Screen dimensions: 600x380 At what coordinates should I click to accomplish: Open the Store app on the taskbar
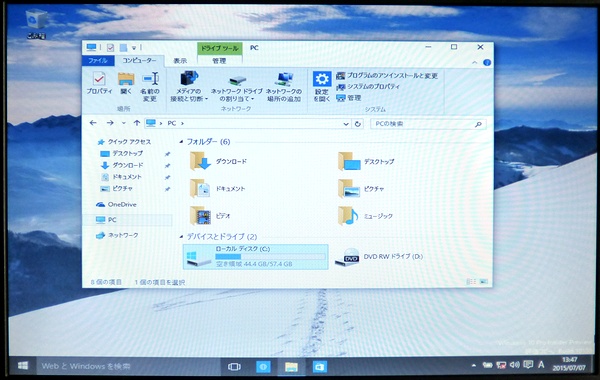click(320, 367)
